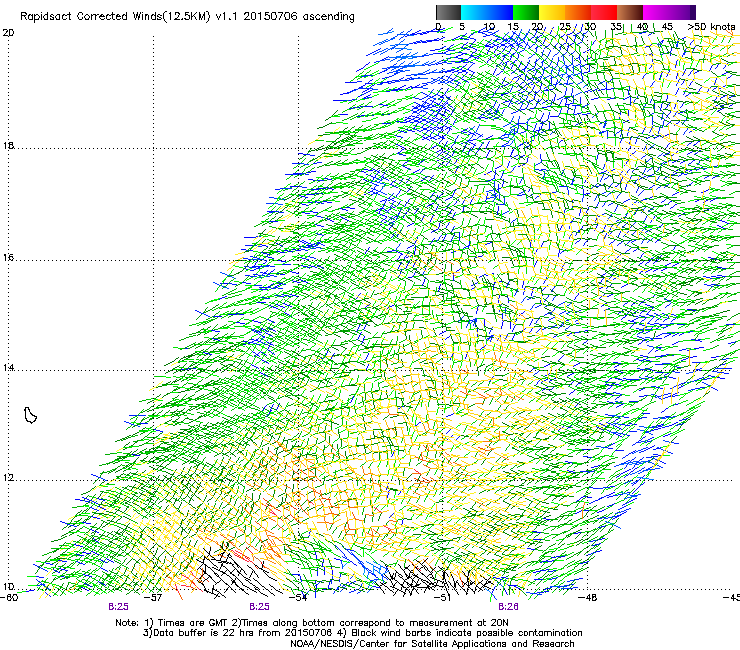Click the '-60' longitude axis label

9,598
